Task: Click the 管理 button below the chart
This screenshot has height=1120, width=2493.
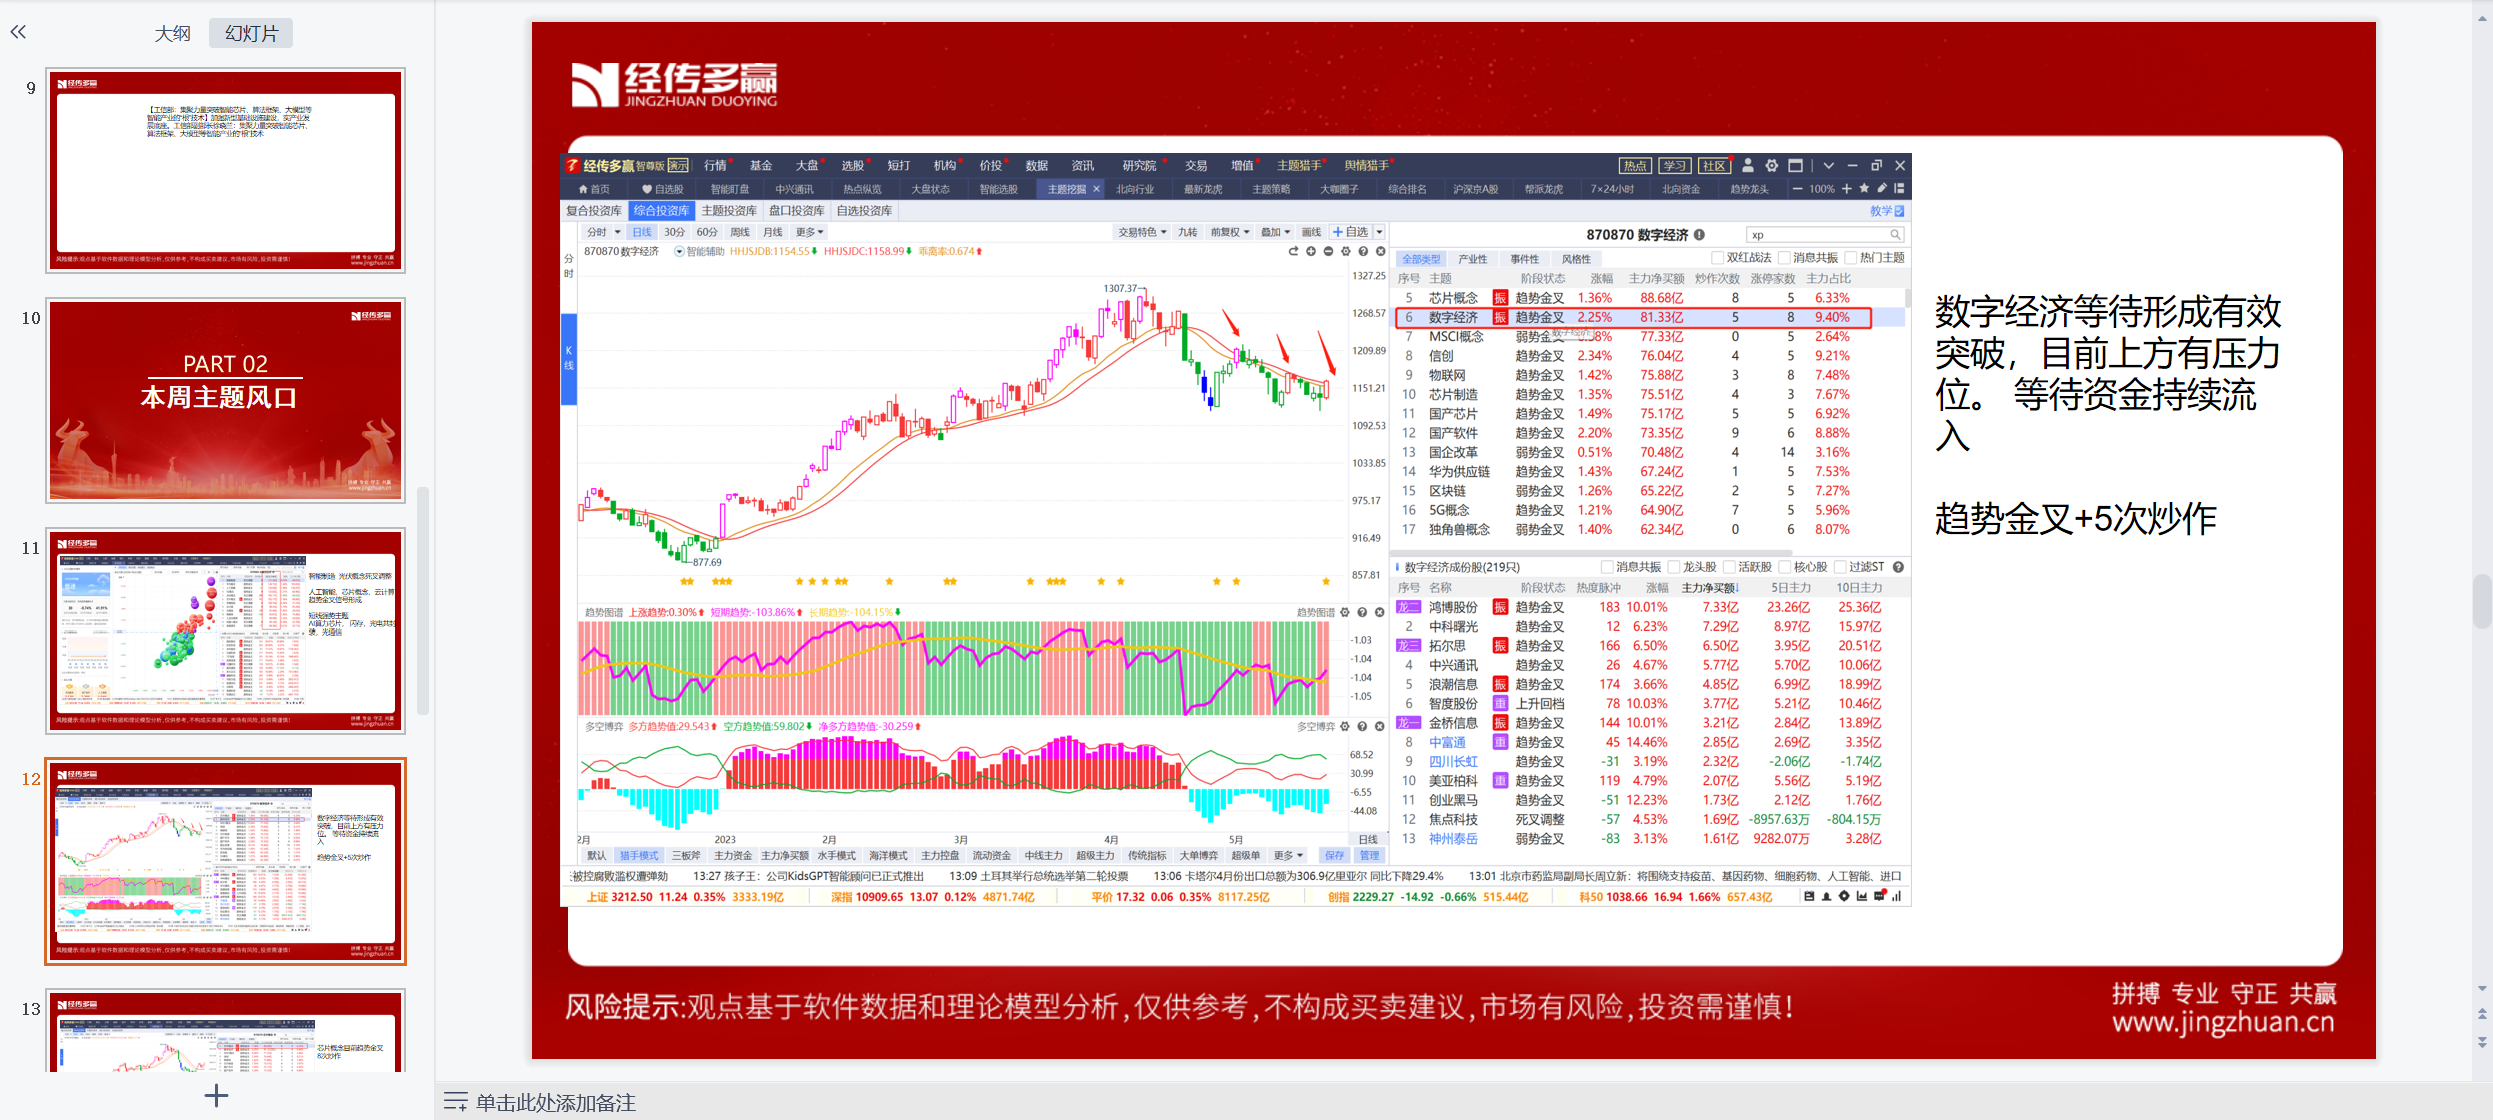Action: coord(1369,856)
